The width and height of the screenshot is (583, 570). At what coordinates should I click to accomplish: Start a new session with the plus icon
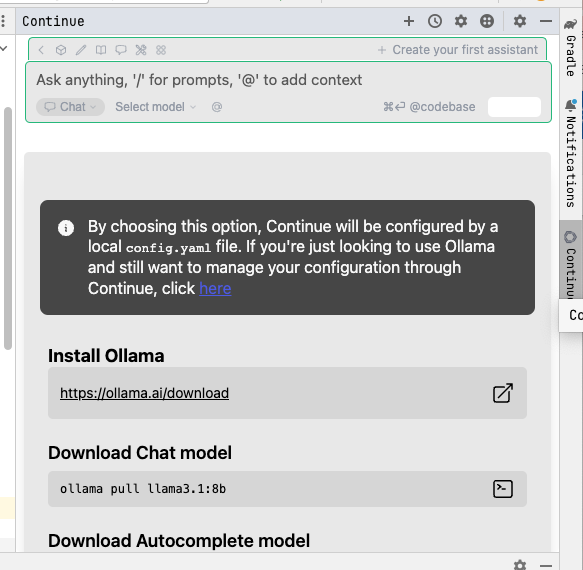click(x=409, y=21)
